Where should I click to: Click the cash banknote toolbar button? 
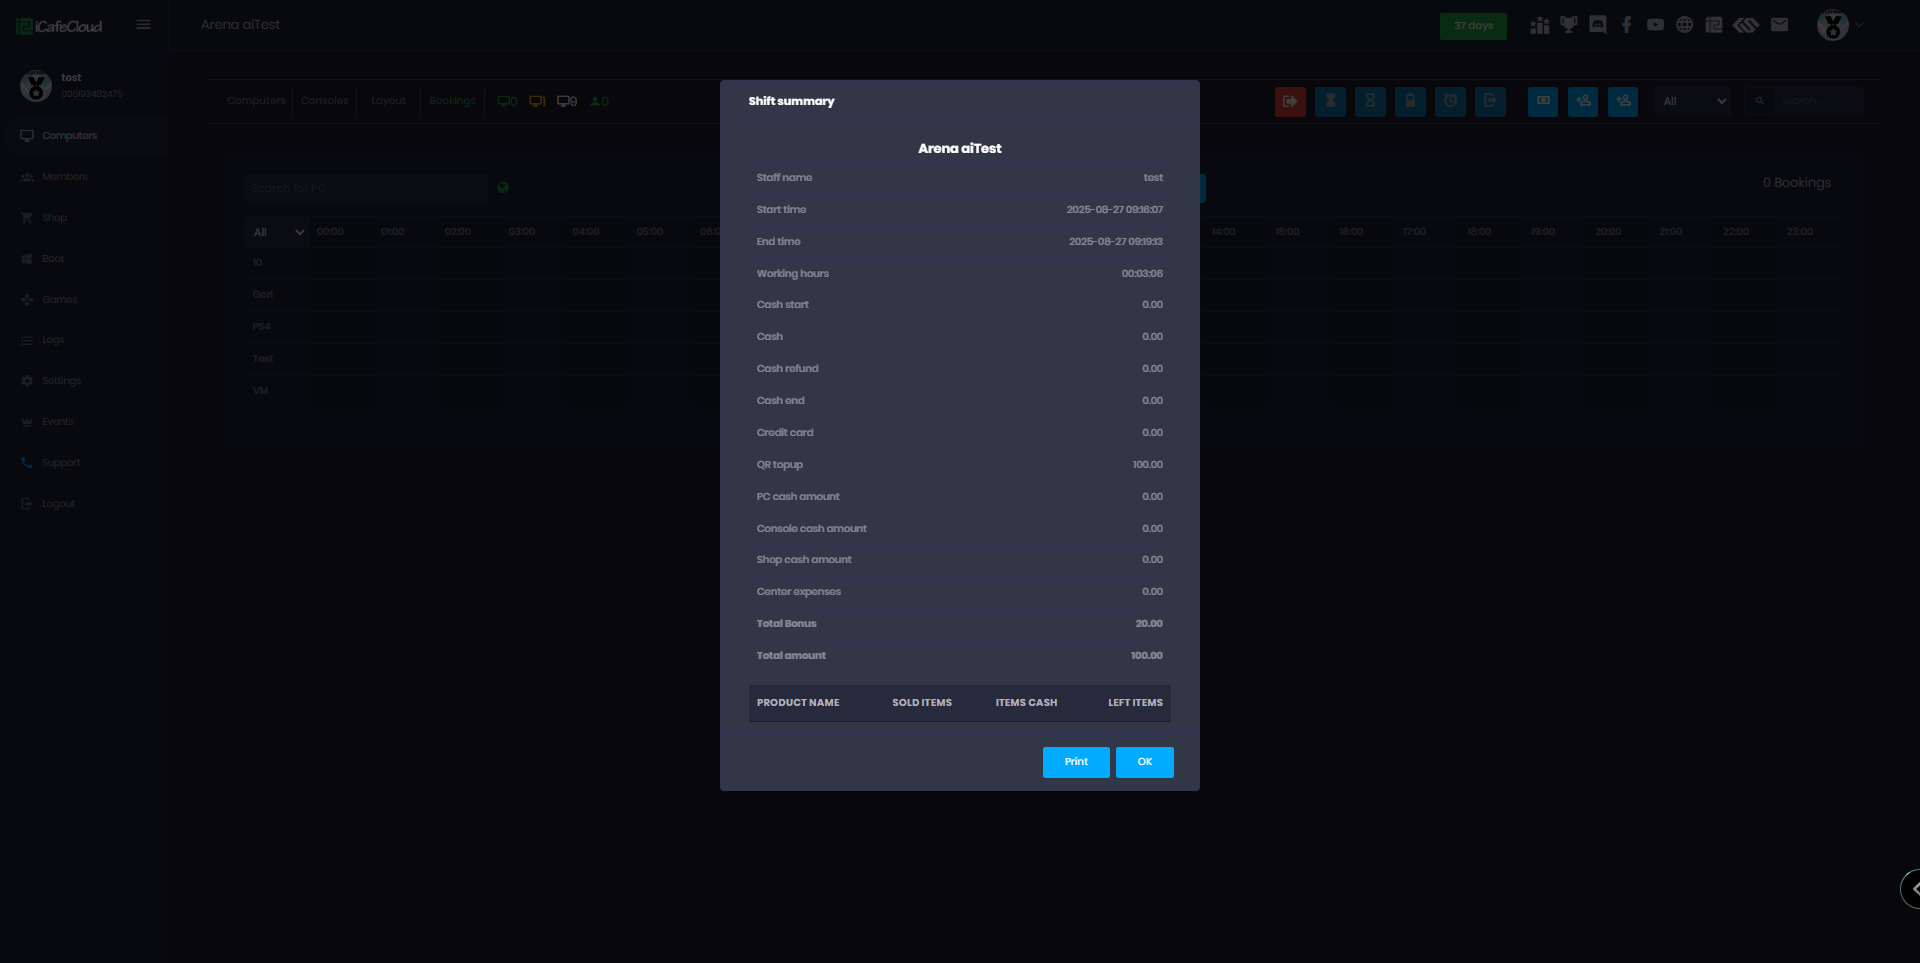[1543, 101]
